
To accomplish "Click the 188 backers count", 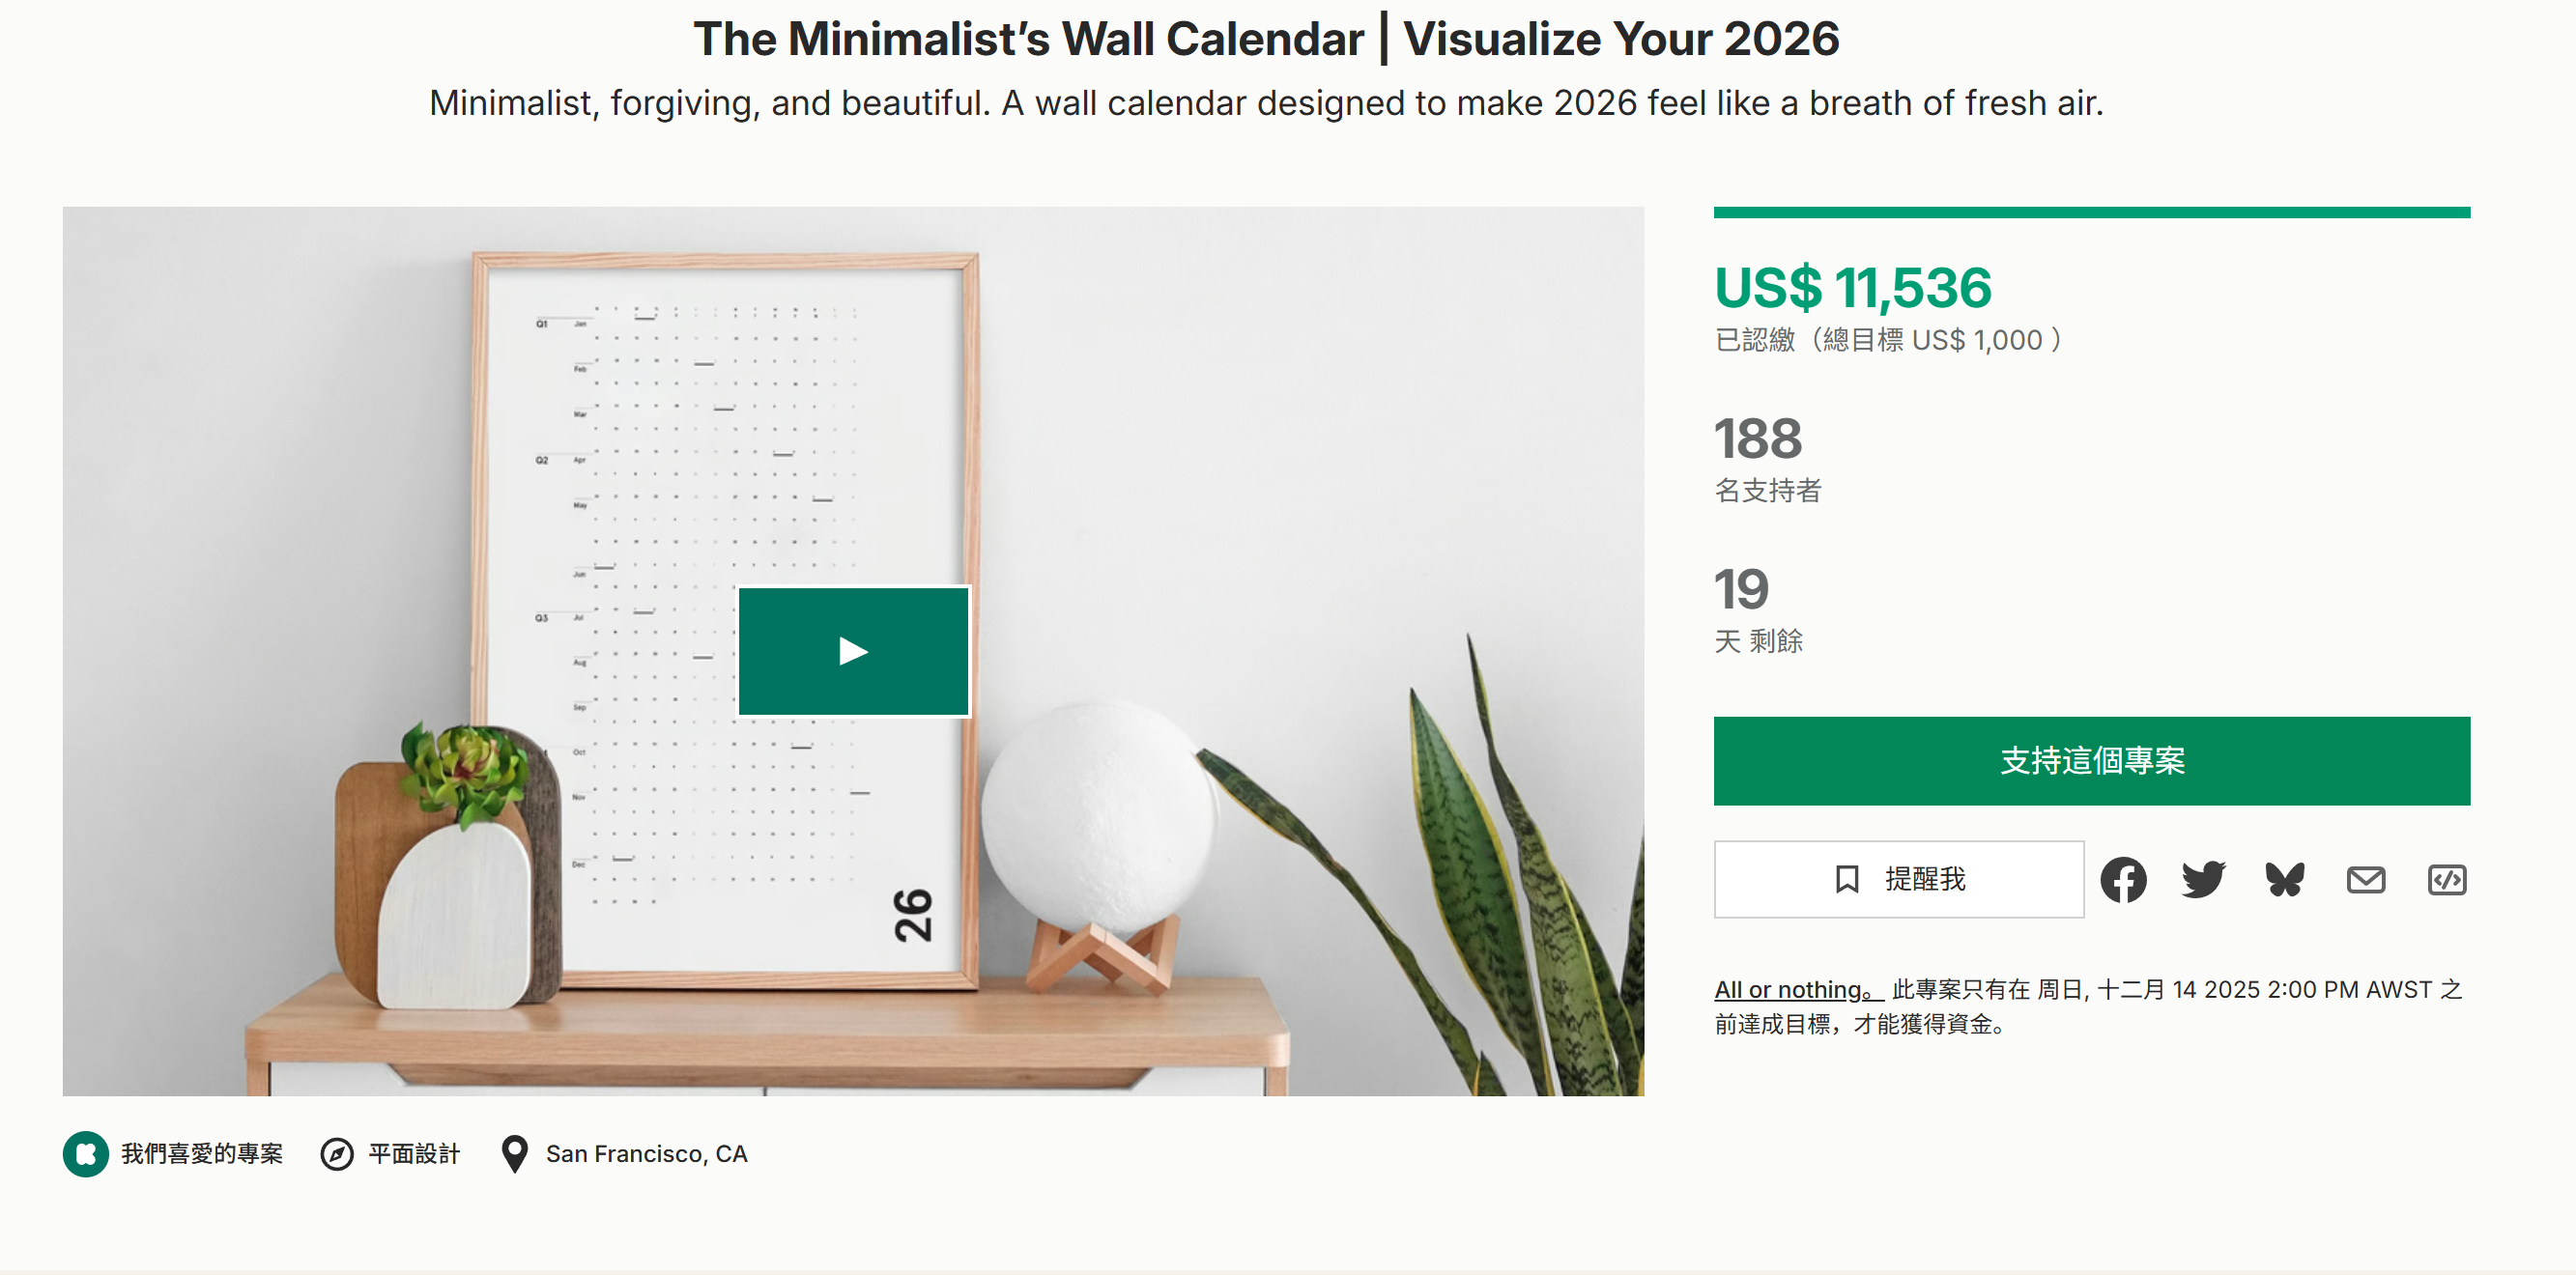I will coord(1758,439).
